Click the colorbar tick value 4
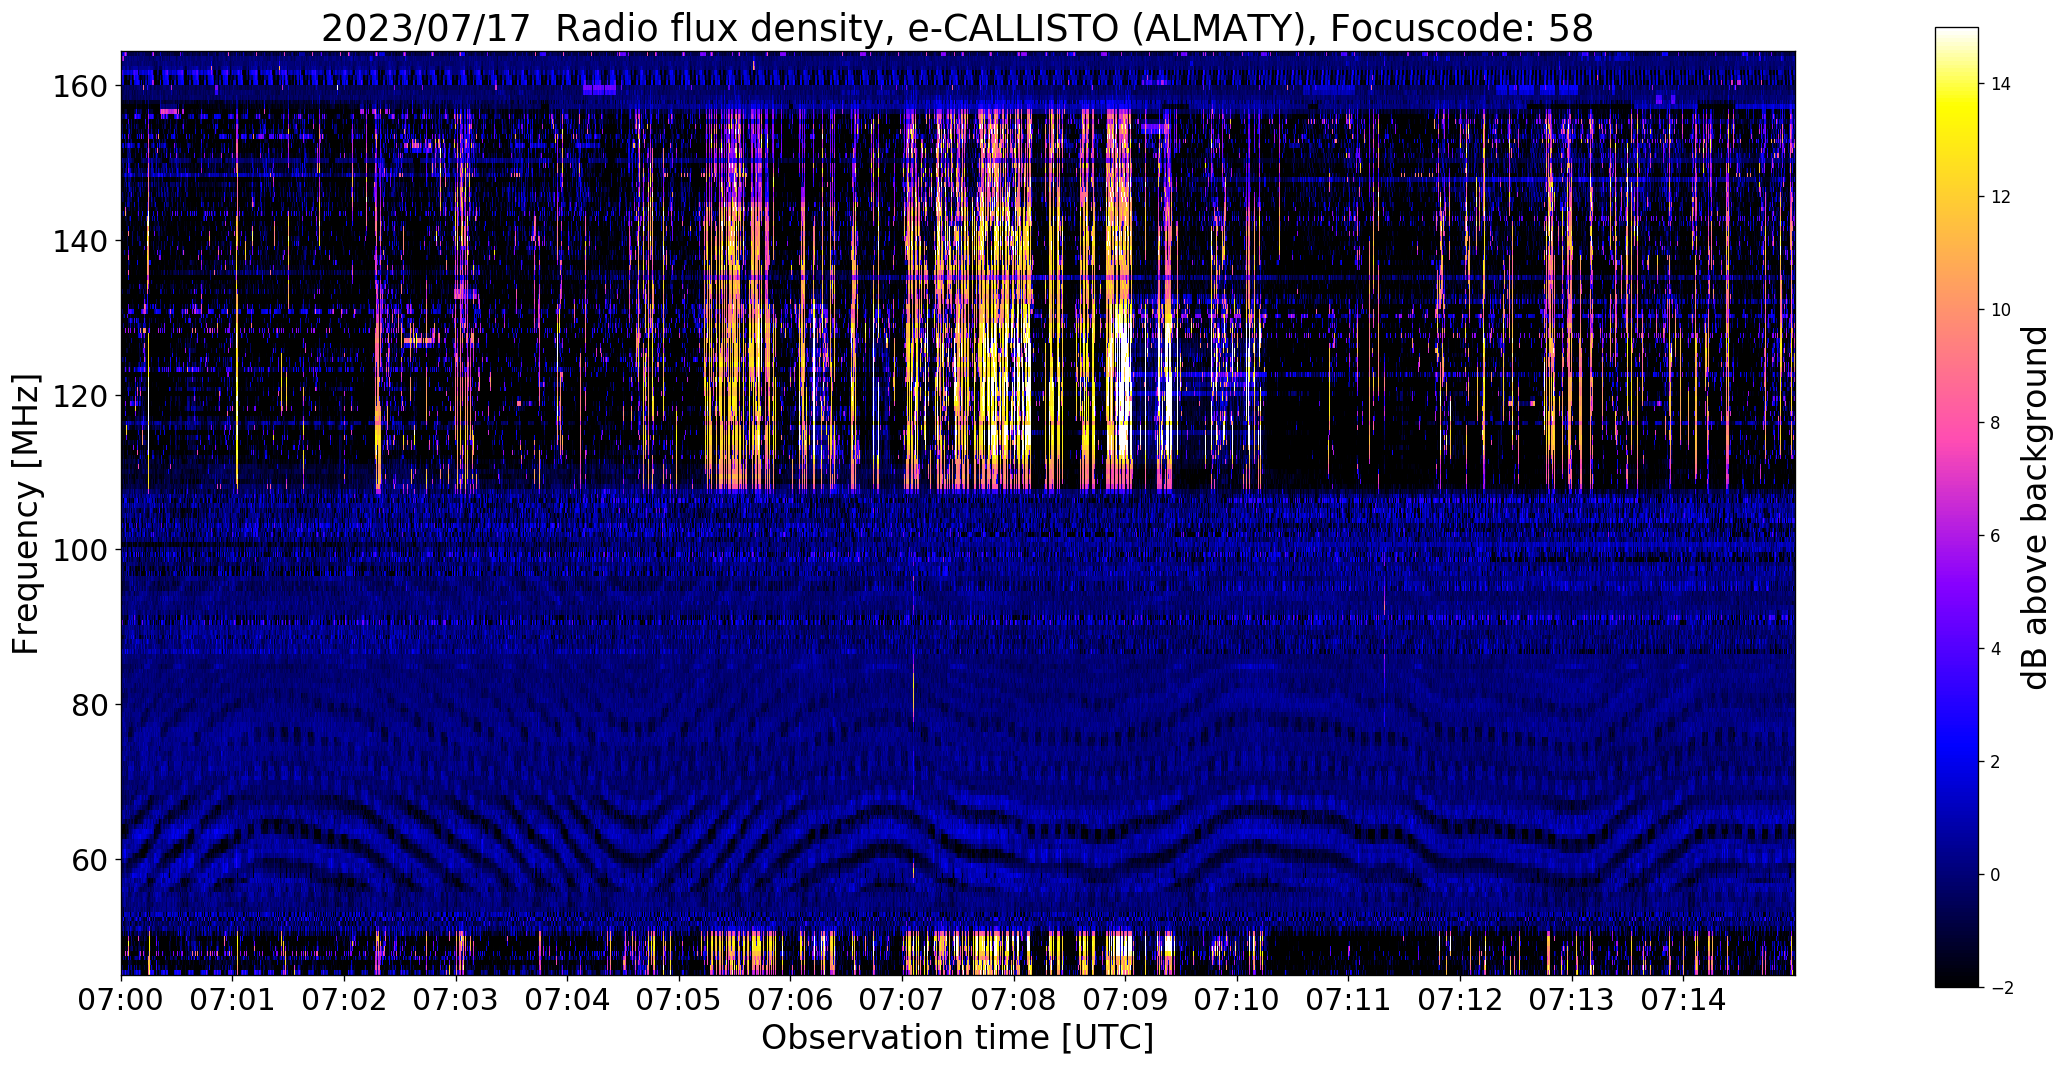This screenshot has height=1067, width=2066. tap(1996, 650)
